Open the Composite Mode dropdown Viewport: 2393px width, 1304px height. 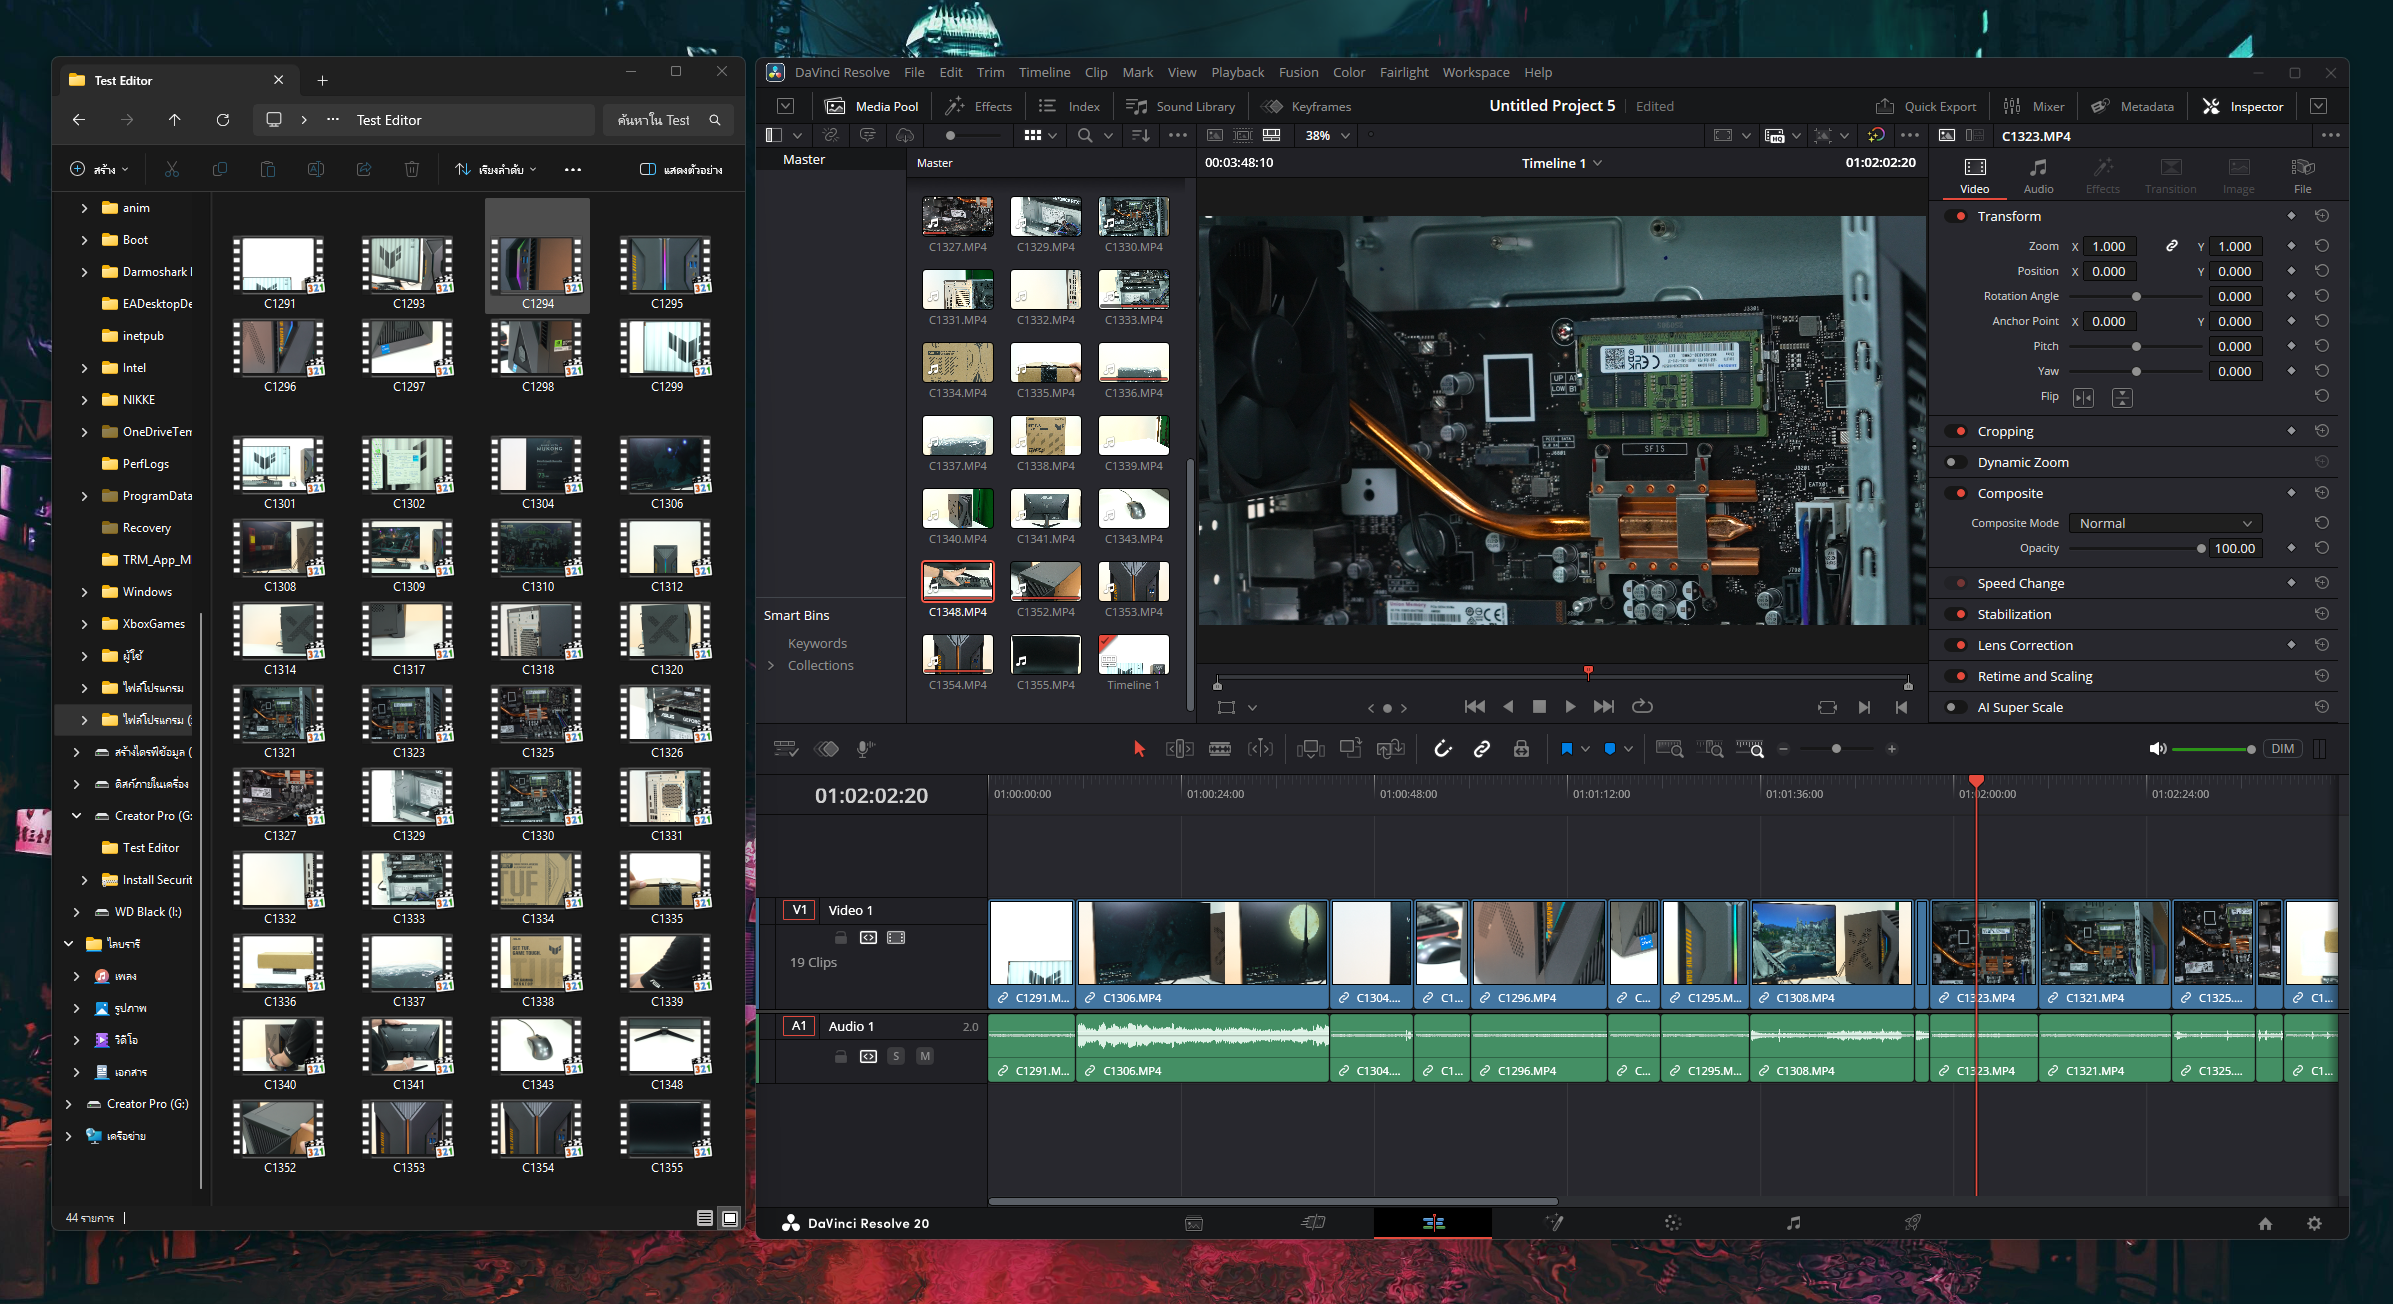[x=2164, y=523]
